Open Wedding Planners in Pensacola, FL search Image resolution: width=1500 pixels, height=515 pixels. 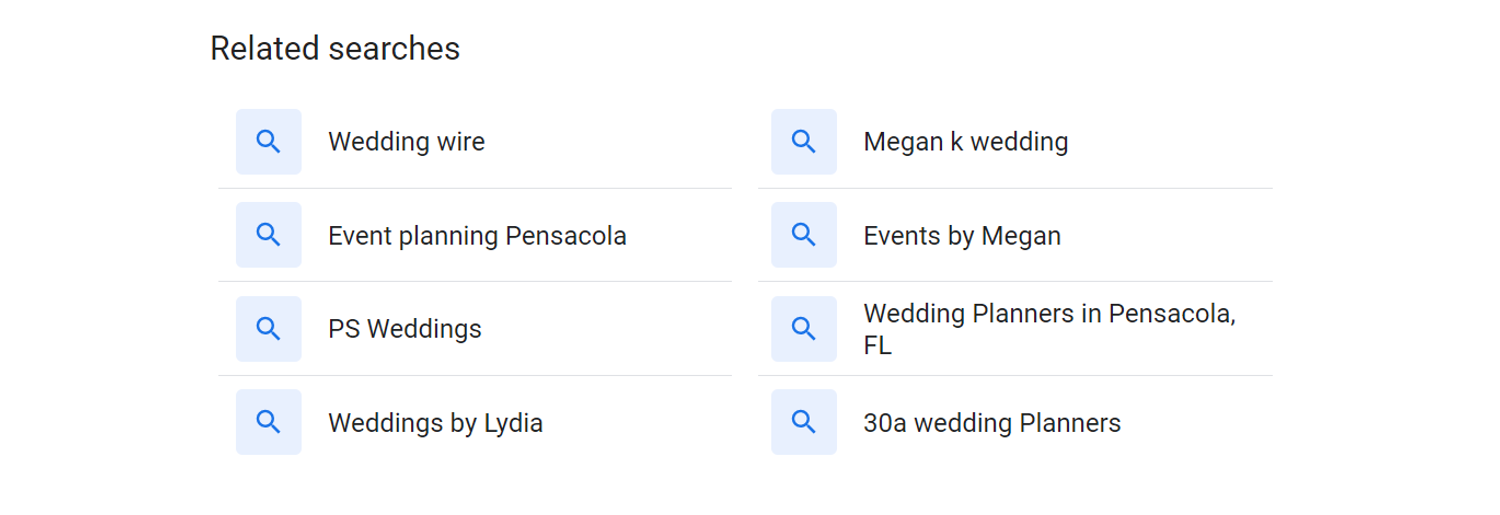click(x=1015, y=328)
